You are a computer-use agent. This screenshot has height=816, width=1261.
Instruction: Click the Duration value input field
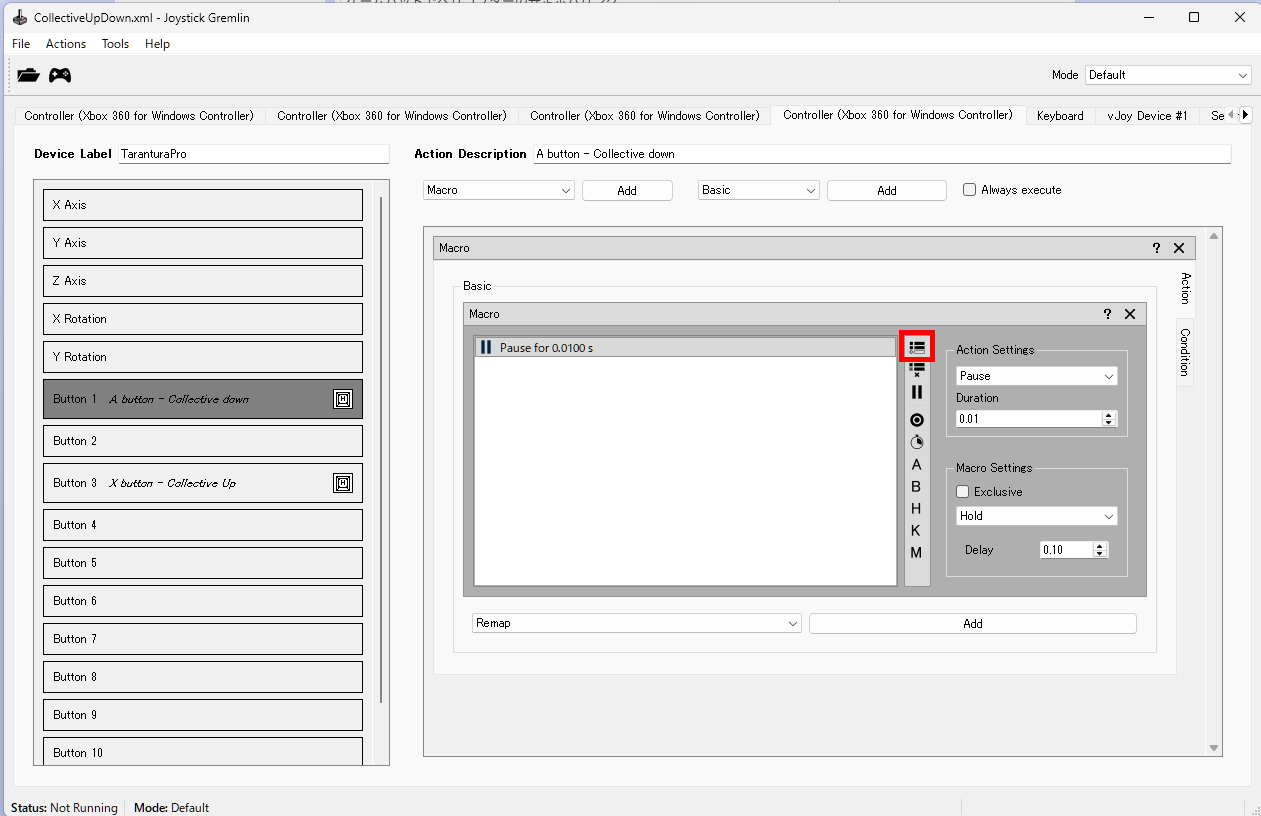(1028, 419)
